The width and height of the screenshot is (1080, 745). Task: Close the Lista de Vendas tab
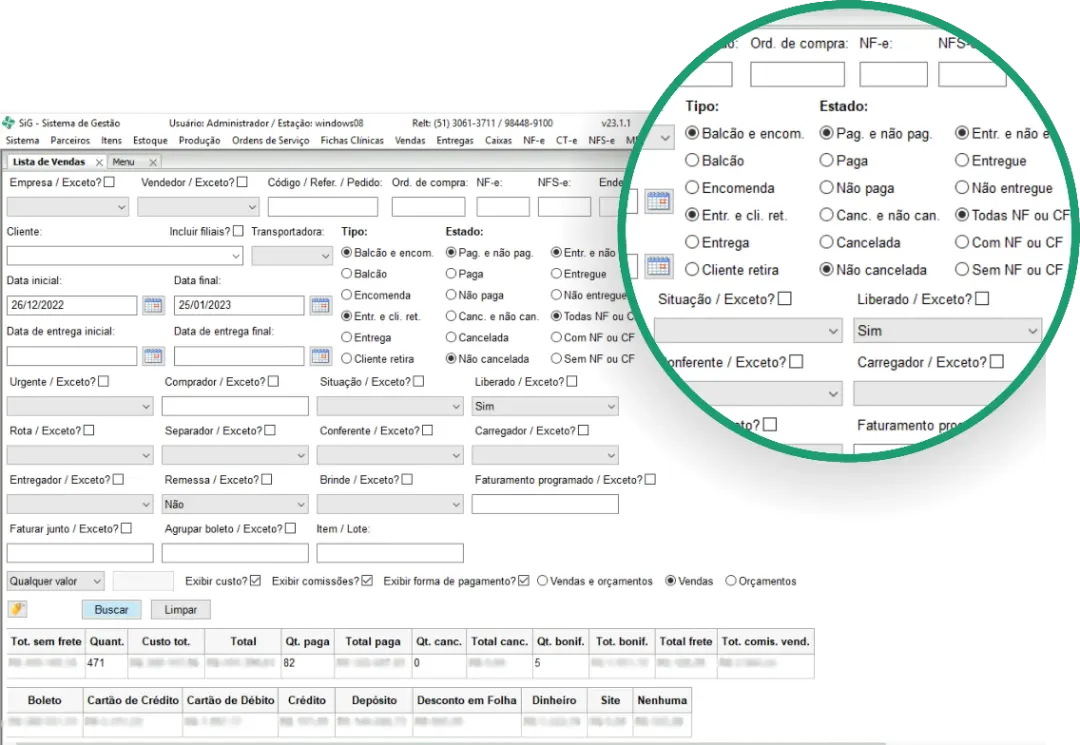(99, 162)
